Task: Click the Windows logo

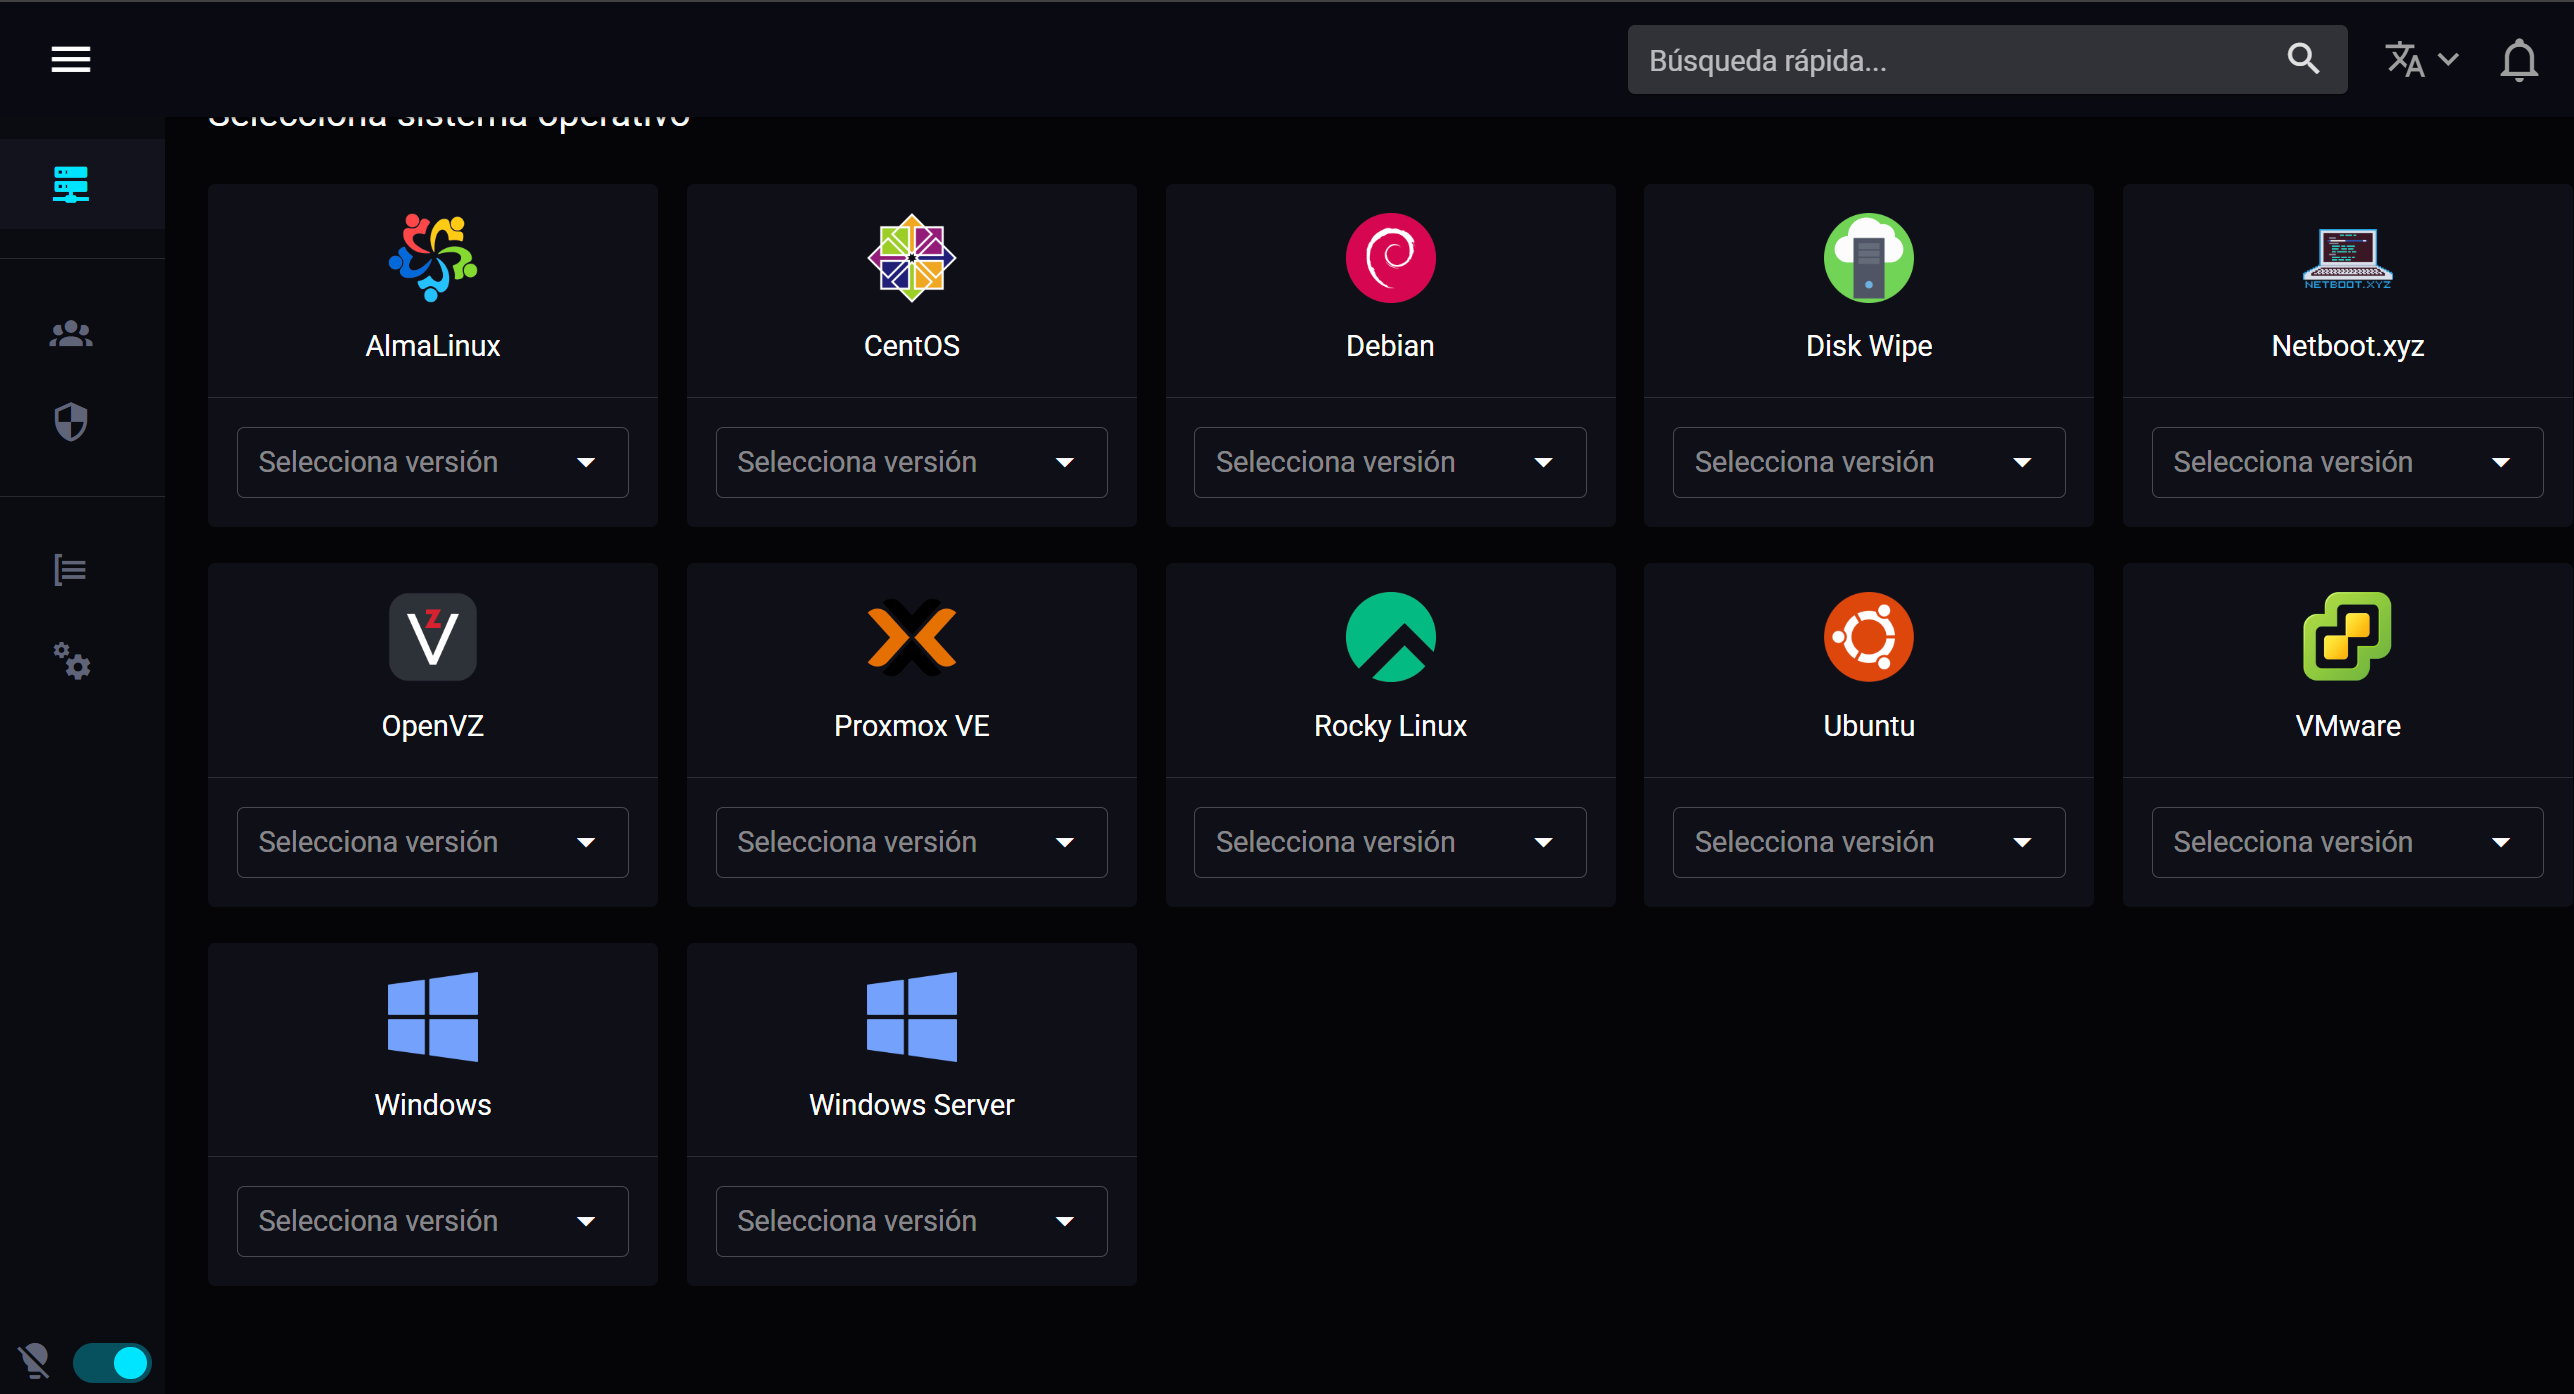Action: (x=433, y=1017)
